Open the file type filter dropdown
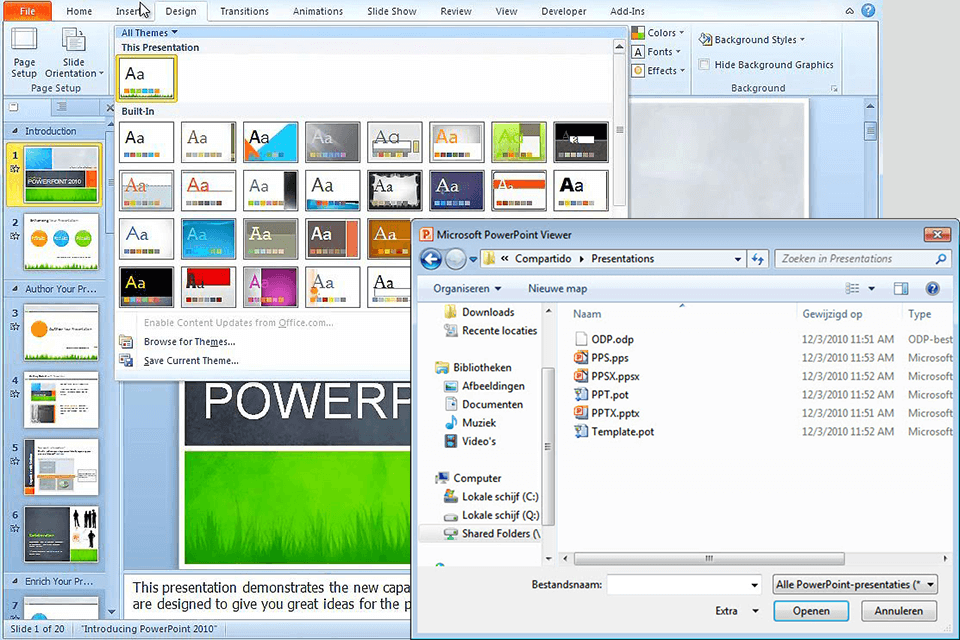 pos(855,583)
